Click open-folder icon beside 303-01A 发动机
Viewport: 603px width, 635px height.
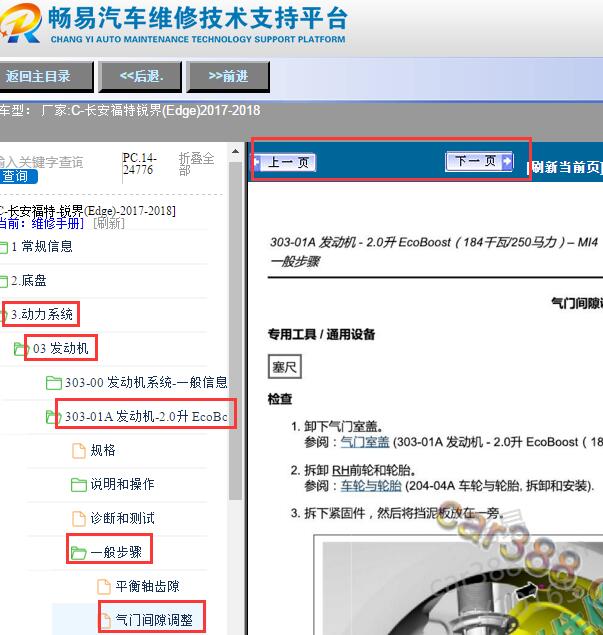tap(53, 417)
